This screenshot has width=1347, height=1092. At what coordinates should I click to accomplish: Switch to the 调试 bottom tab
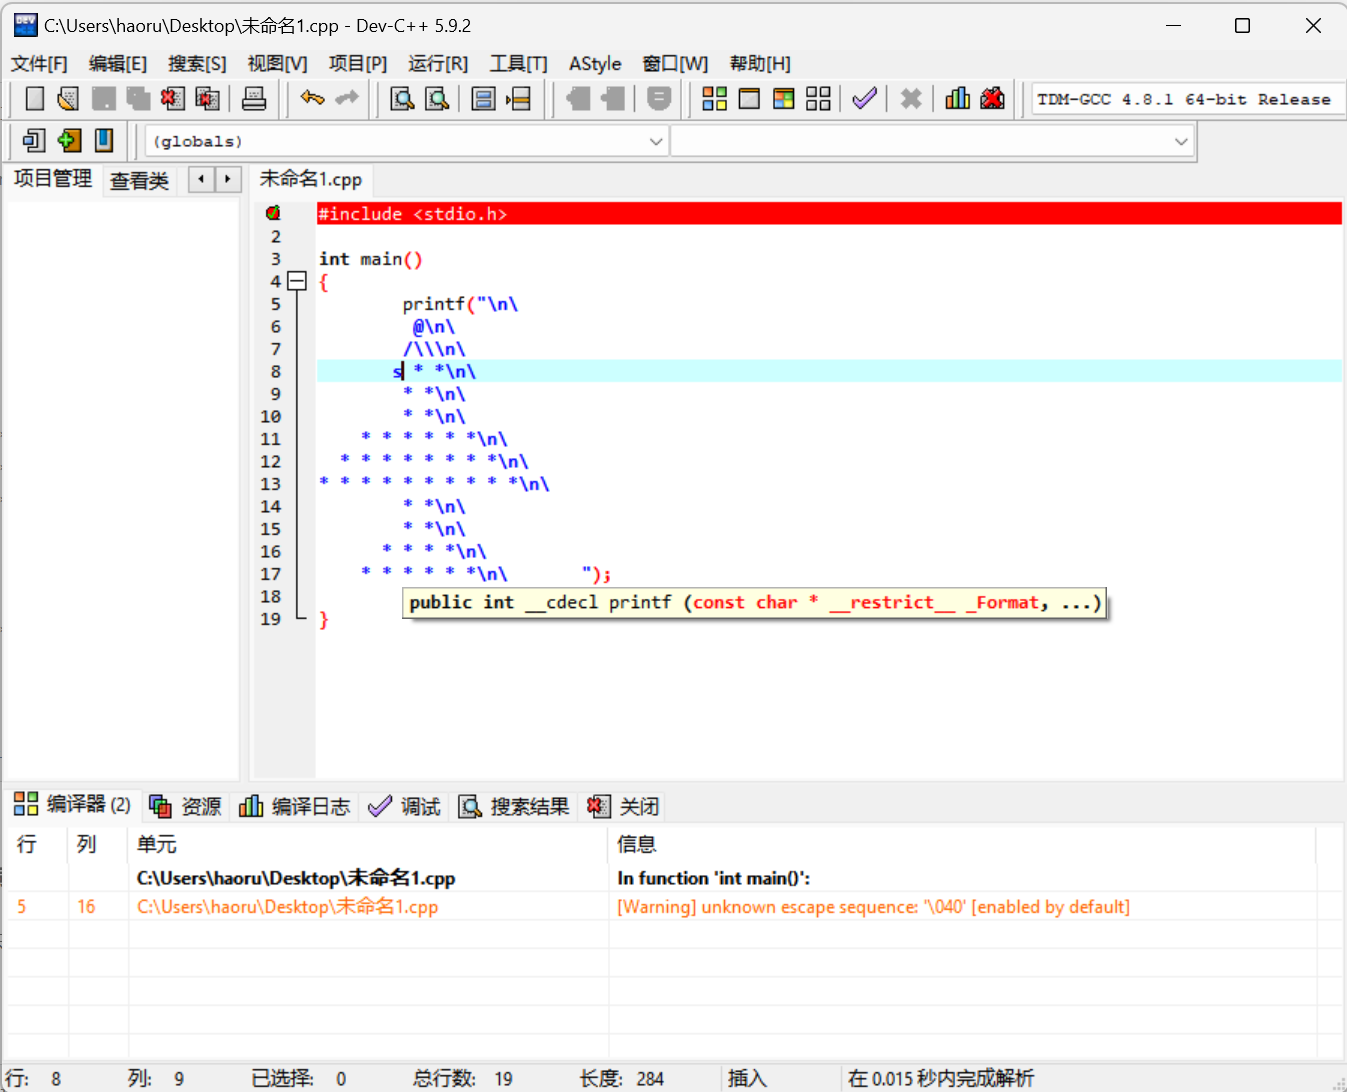405,806
